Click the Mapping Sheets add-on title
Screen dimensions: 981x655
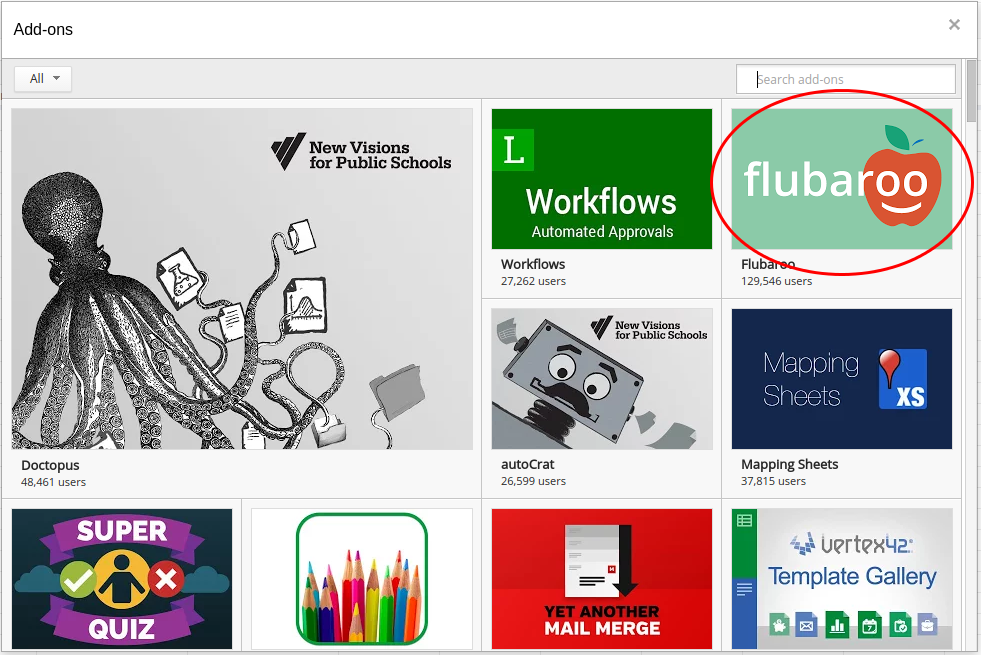[790, 464]
